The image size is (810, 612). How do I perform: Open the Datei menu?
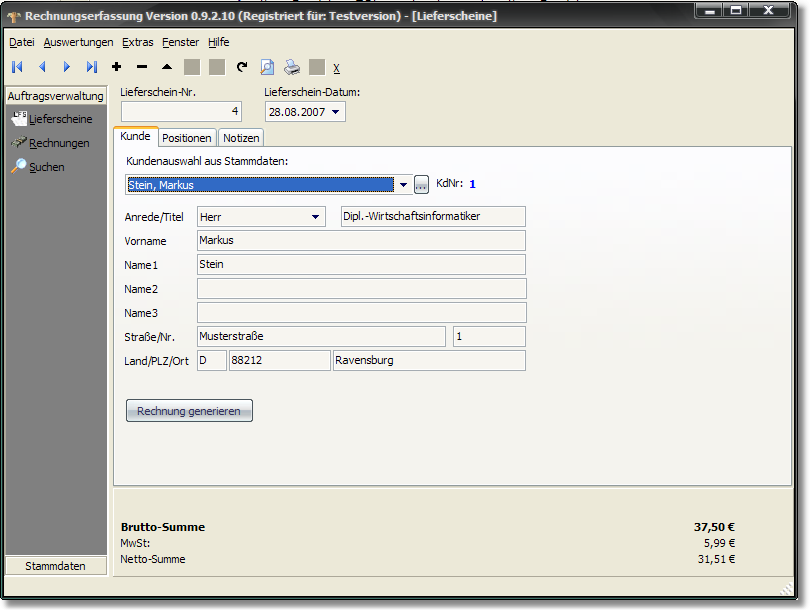22,42
